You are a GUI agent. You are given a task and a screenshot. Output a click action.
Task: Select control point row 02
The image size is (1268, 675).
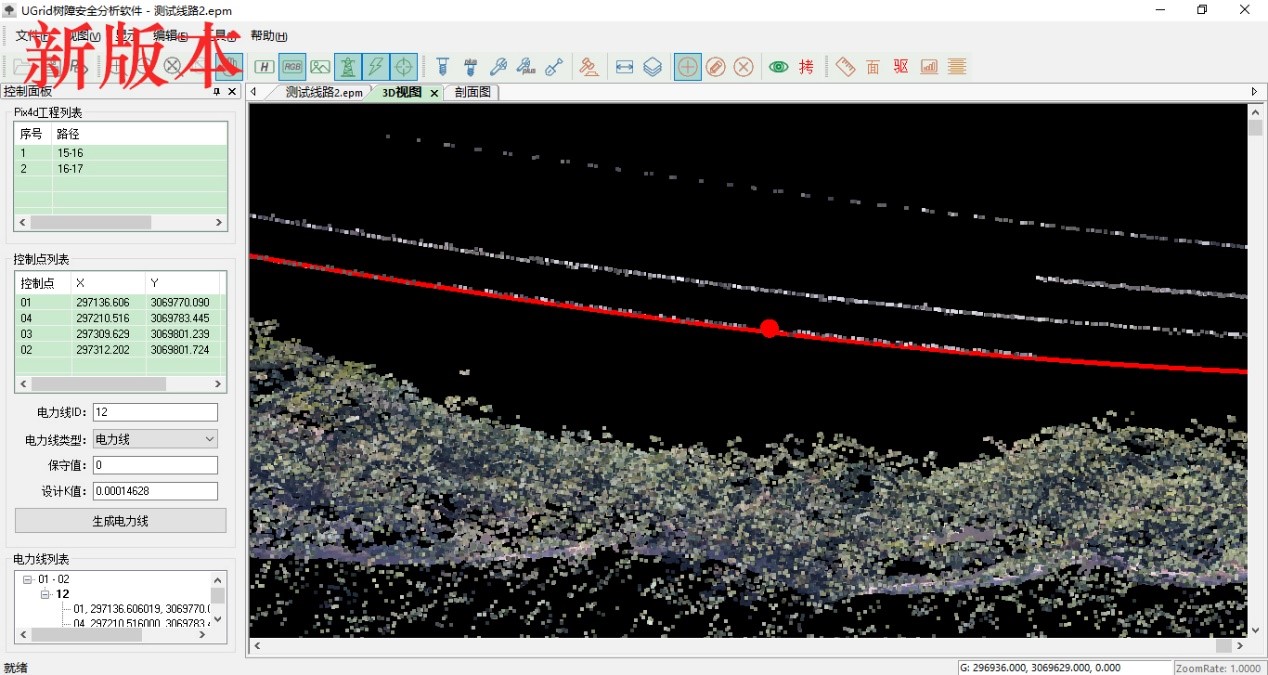(x=121, y=350)
